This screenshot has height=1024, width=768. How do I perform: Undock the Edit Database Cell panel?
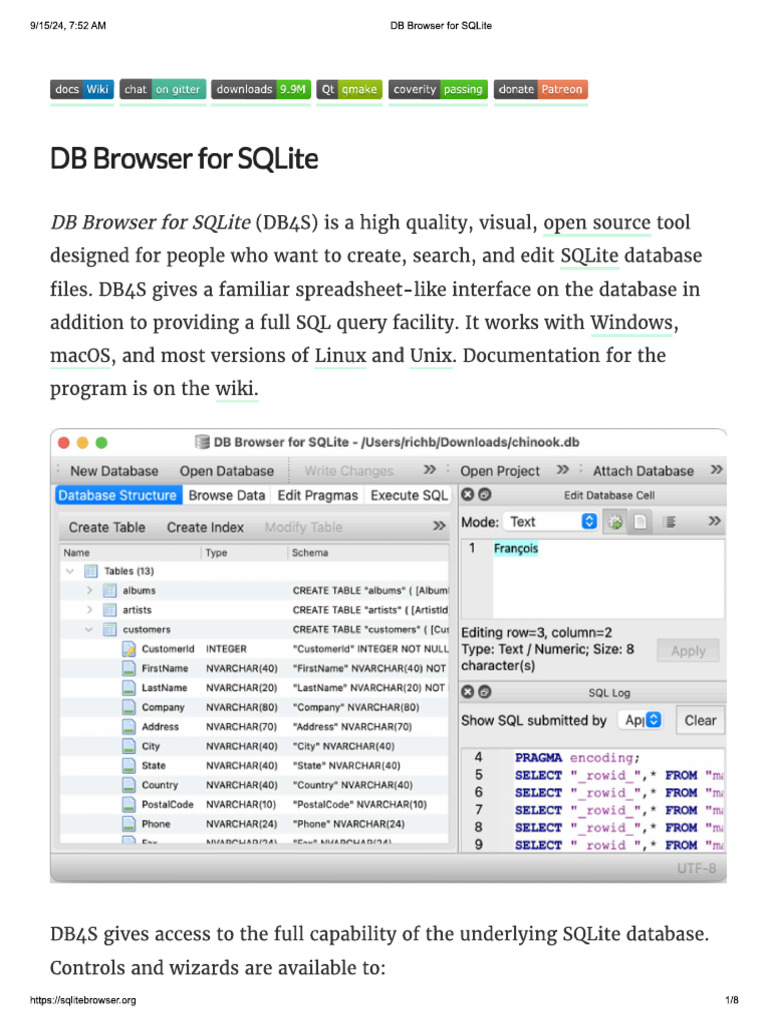click(x=485, y=494)
